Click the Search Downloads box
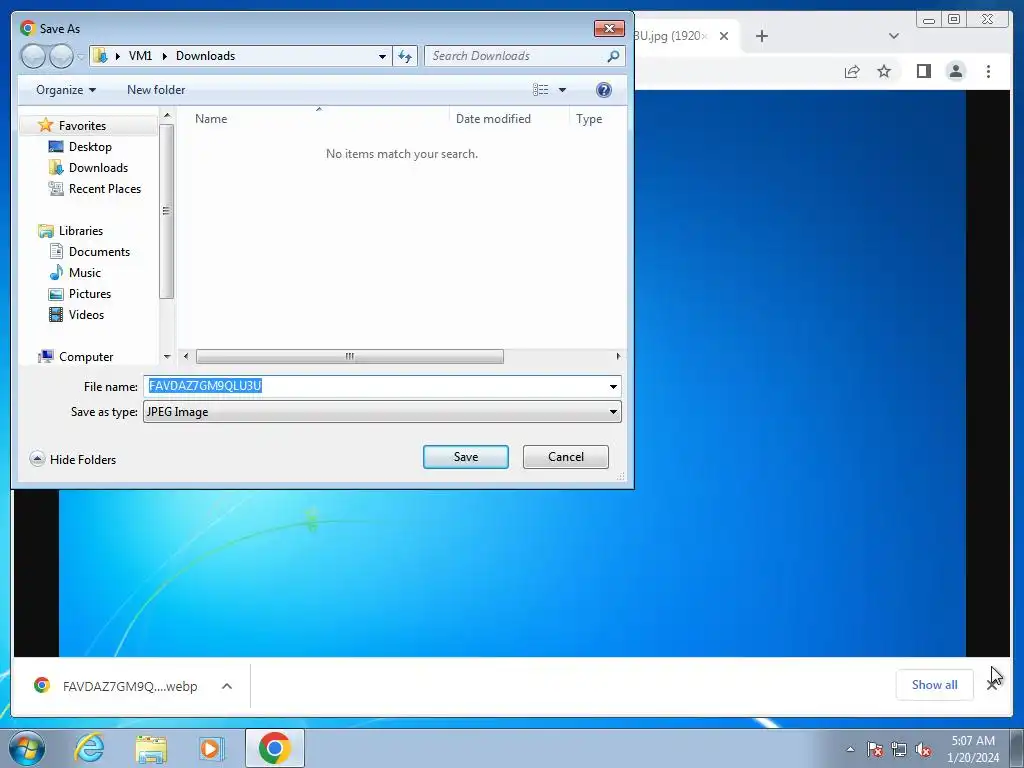The width and height of the screenshot is (1024, 768). (x=516, y=56)
